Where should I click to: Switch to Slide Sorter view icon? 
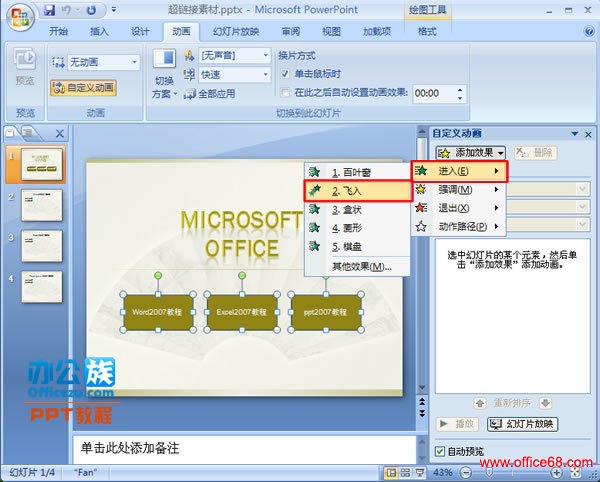pos(405,473)
